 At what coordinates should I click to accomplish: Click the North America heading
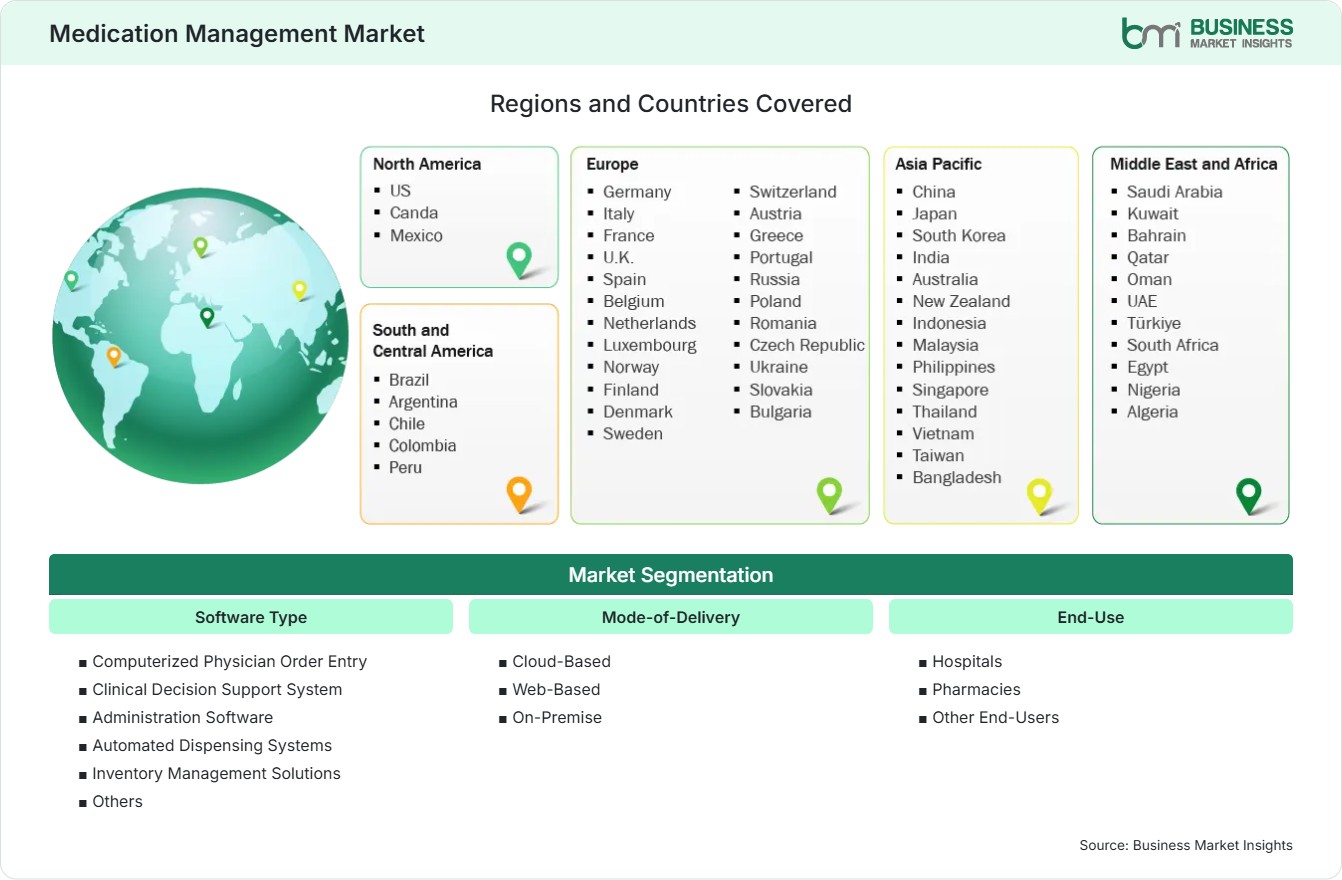click(x=427, y=164)
